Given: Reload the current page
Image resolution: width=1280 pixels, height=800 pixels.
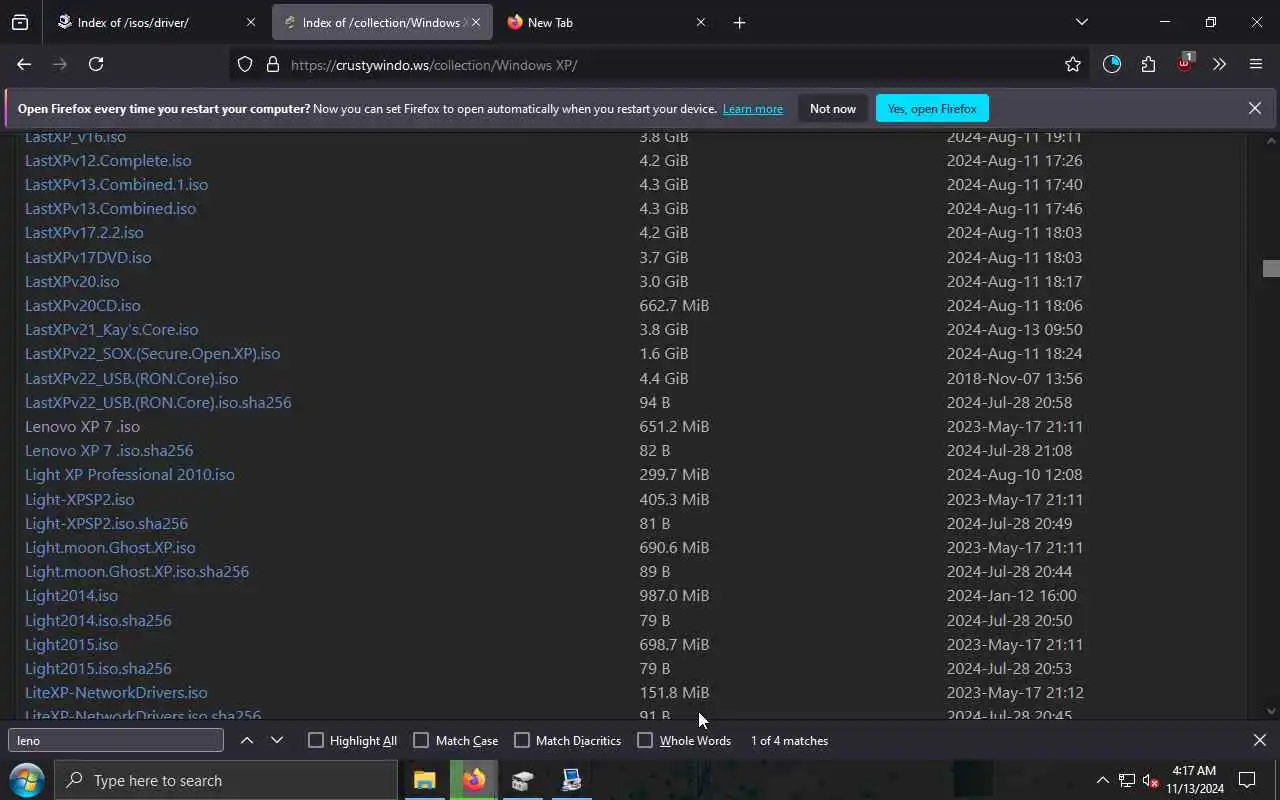Looking at the screenshot, I should (x=96, y=64).
